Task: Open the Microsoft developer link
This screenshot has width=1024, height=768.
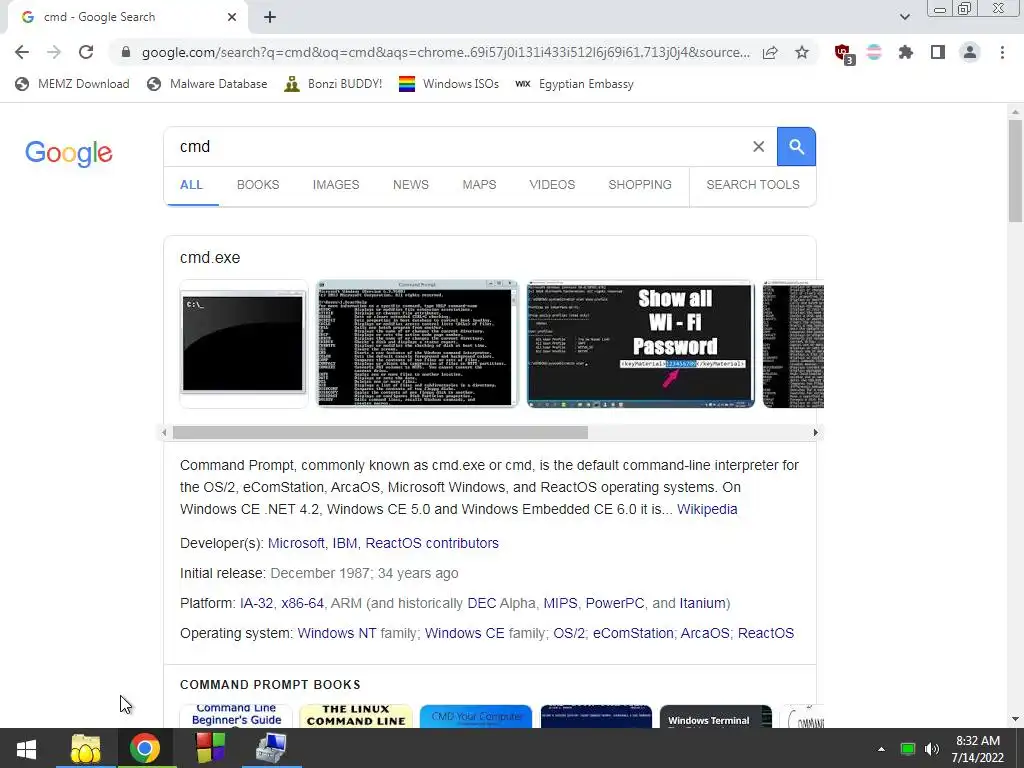Action: click(x=296, y=543)
